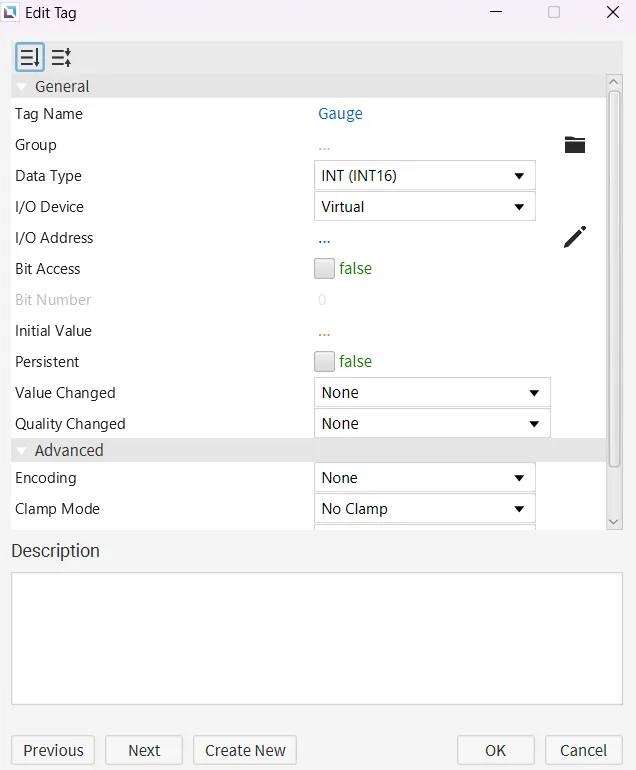Open the Quality Changed dropdown
The image size is (636, 770).
432,424
